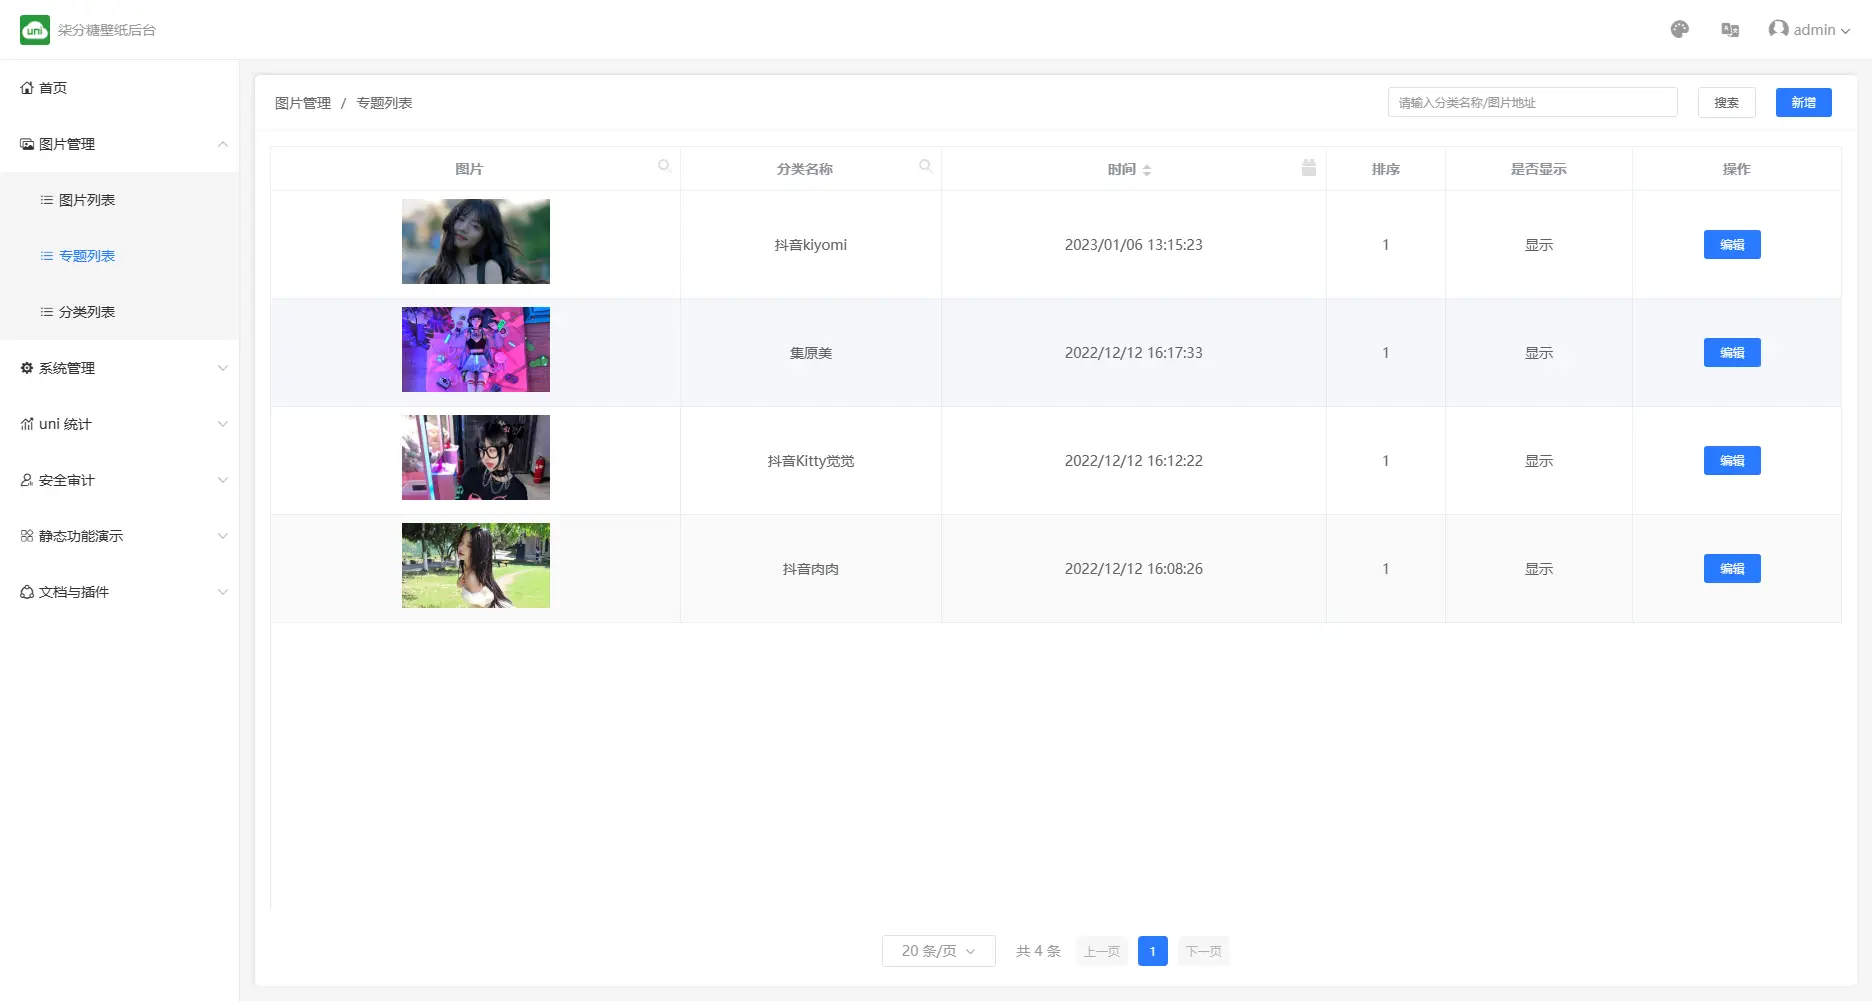This screenshot has height=1001, width=1872.
Task: Click the 2022/12/12 16:12:22 time cell
Action: tap(1134, 461)
